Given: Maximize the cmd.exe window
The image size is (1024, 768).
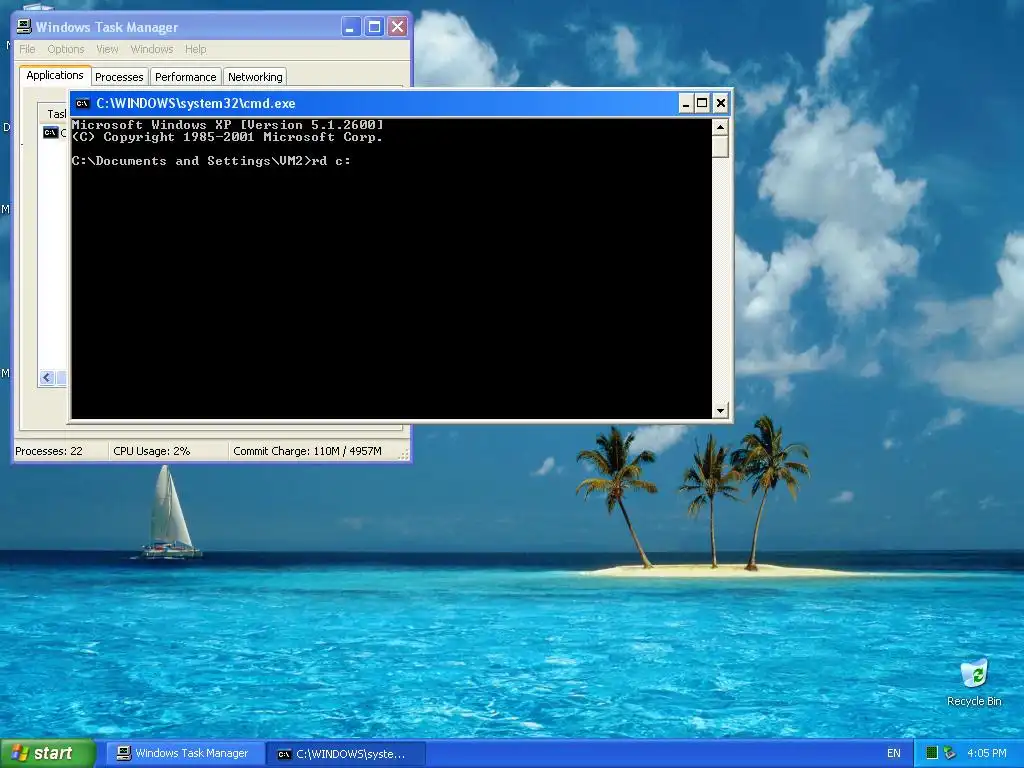Looking at the screenshot, I should (702, 103).
